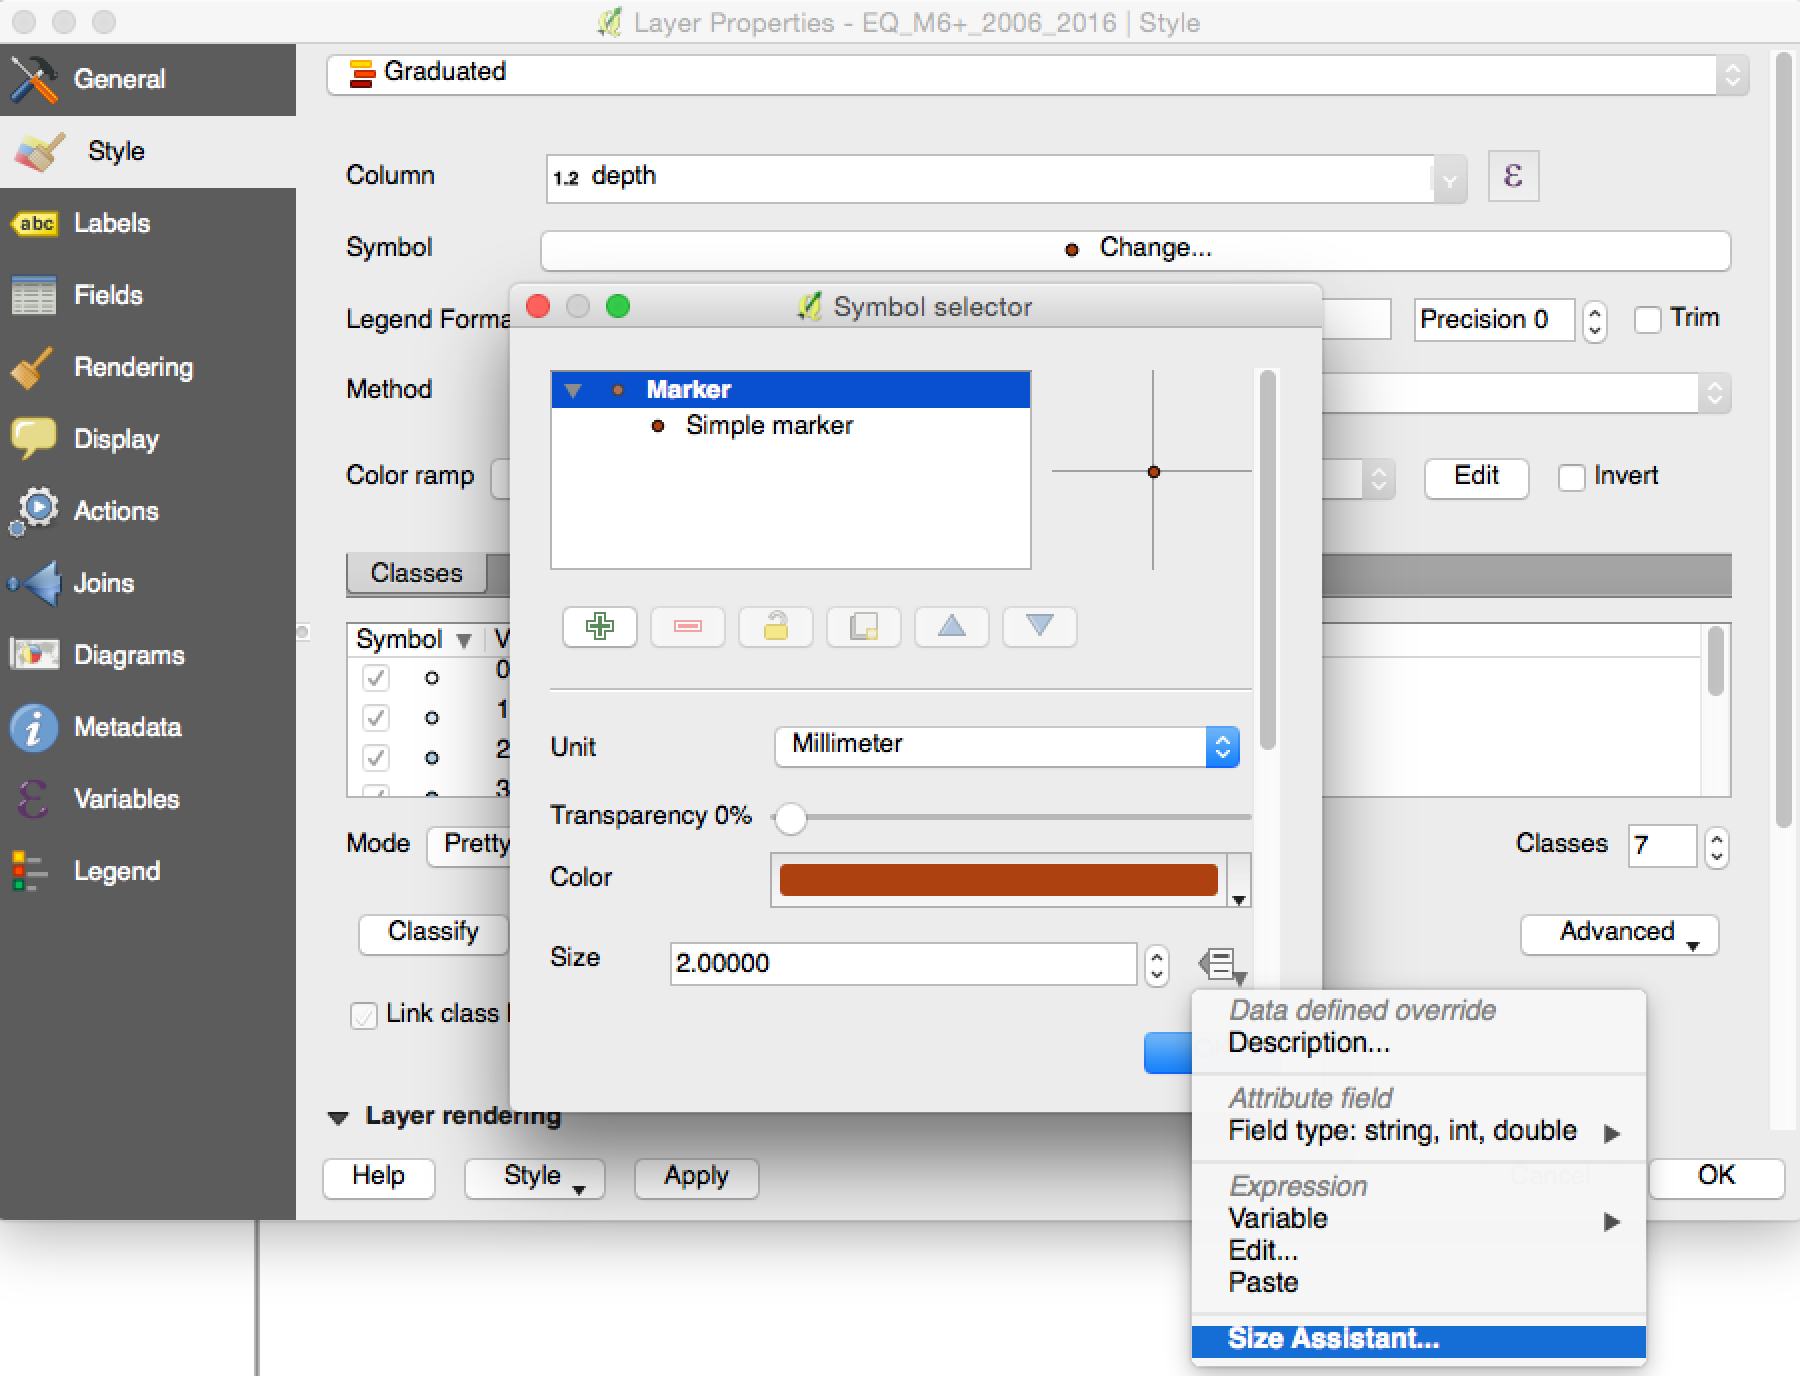This screenshot has height=1376, width=1800.
Task: Click the Classify button
Action: pyautogui.click(x=433, y=935)
